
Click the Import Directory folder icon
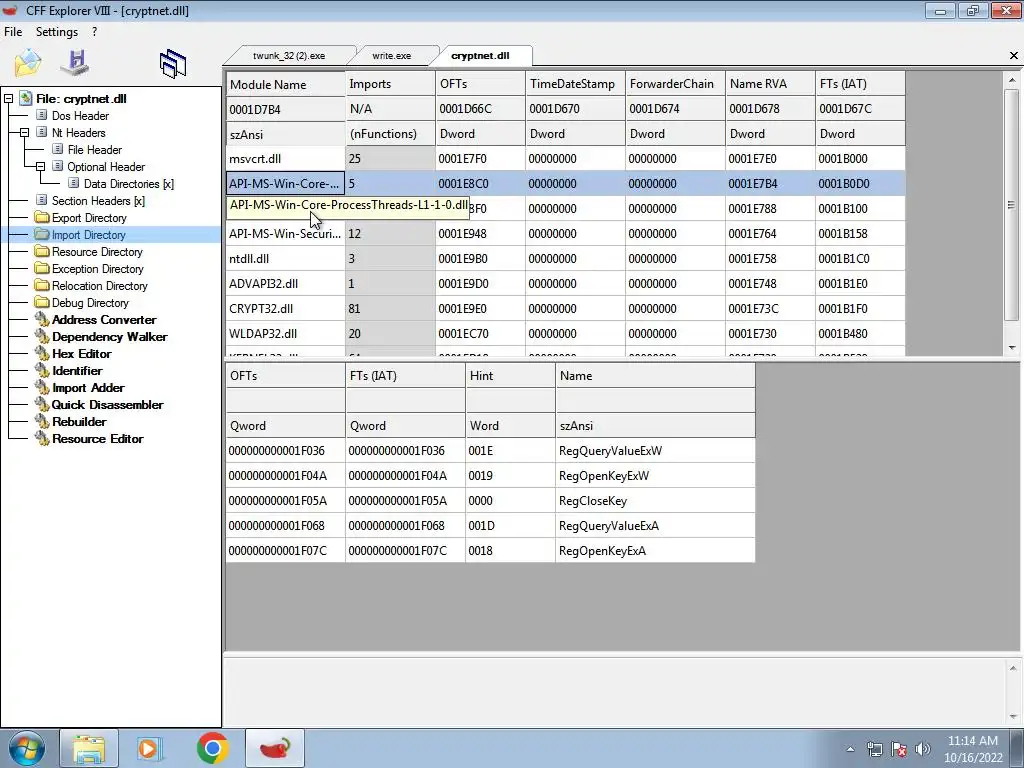(42, 234)
